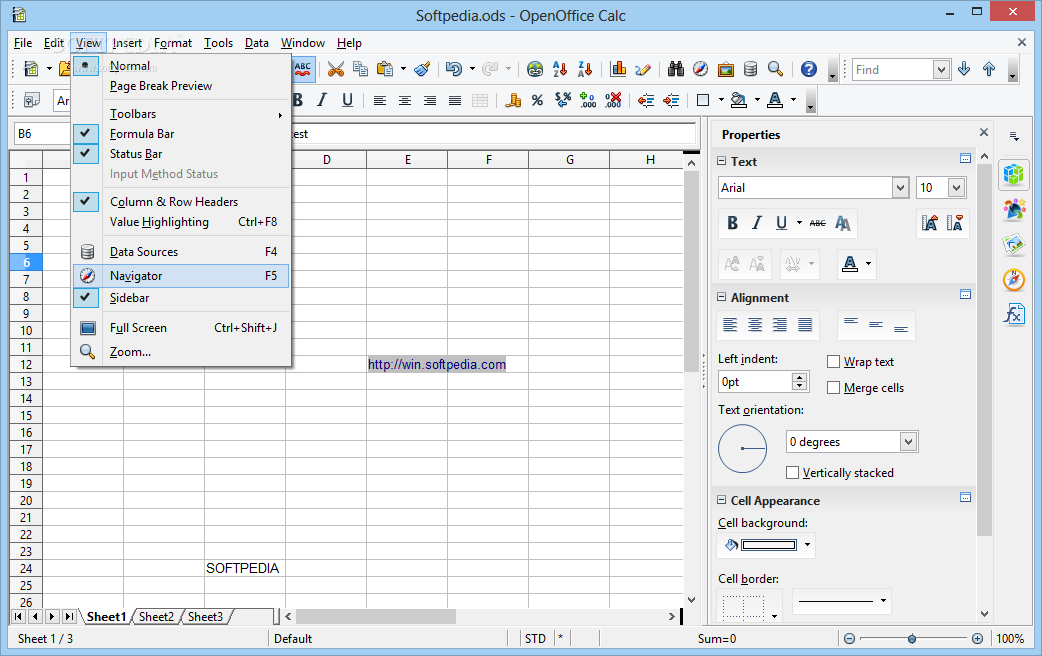The image size is (1042, 656).
Task: Open the sidebar Navigator compass icon
Action: tap(1013, 279)
